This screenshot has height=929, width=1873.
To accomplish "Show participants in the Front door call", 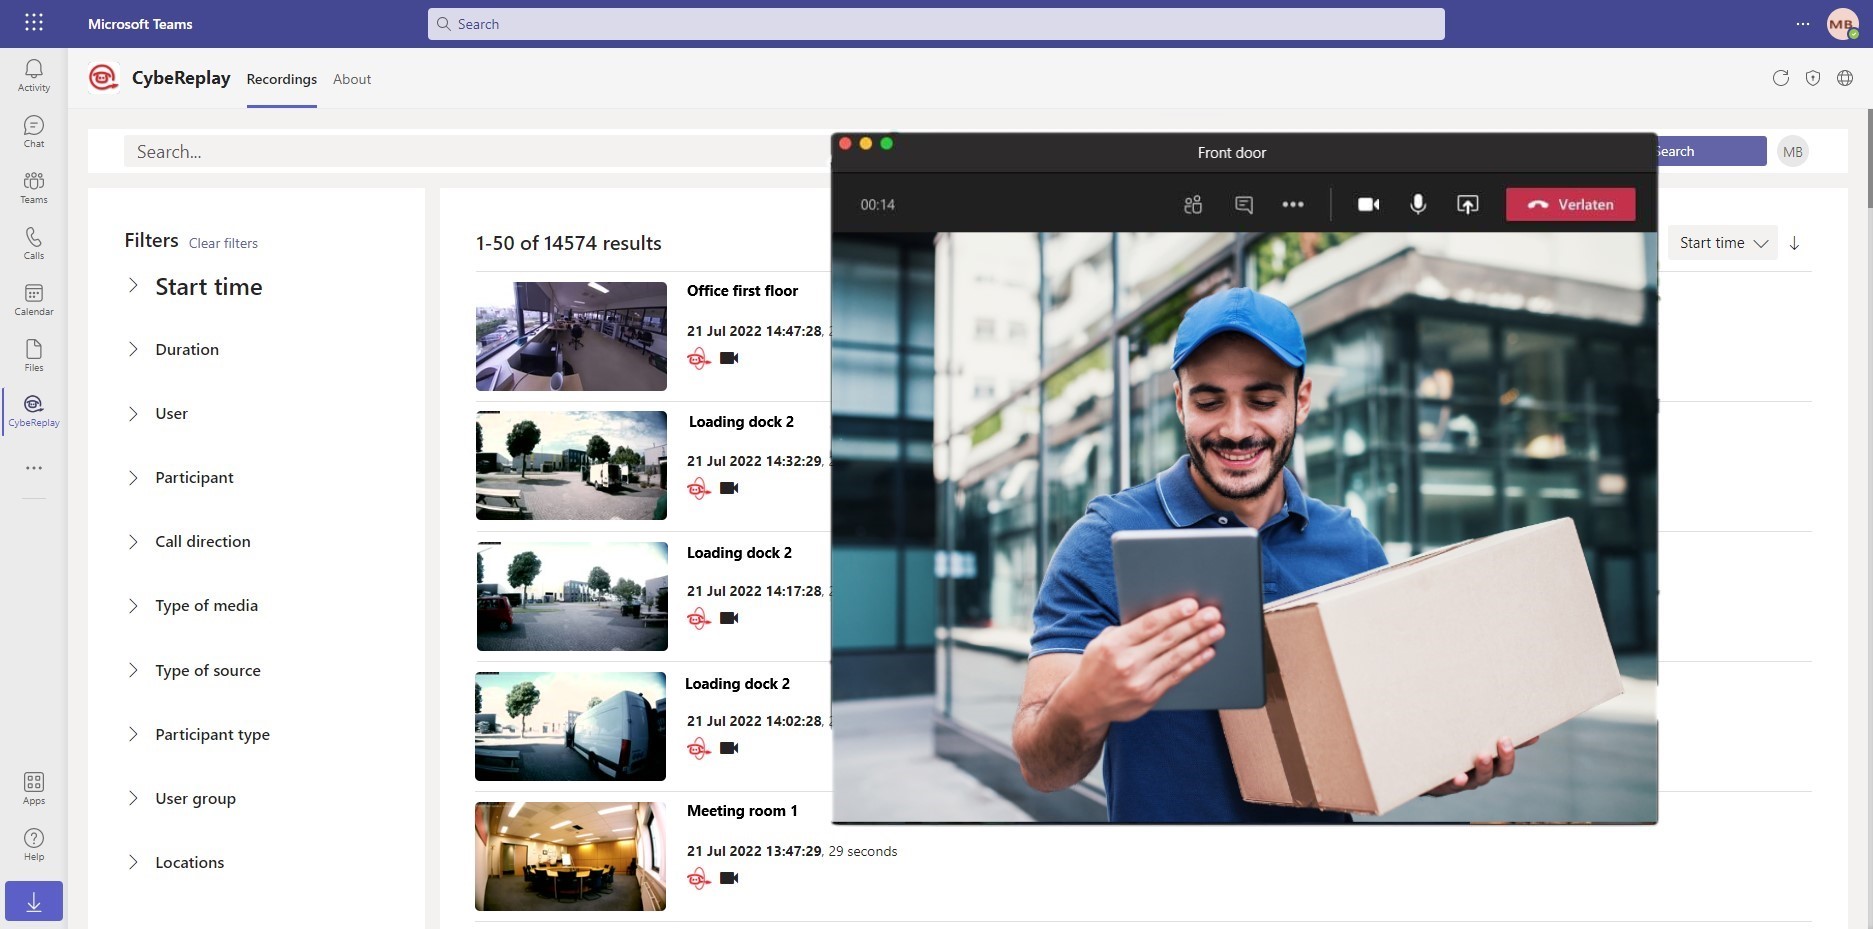I will click(x=1192, y=204).
